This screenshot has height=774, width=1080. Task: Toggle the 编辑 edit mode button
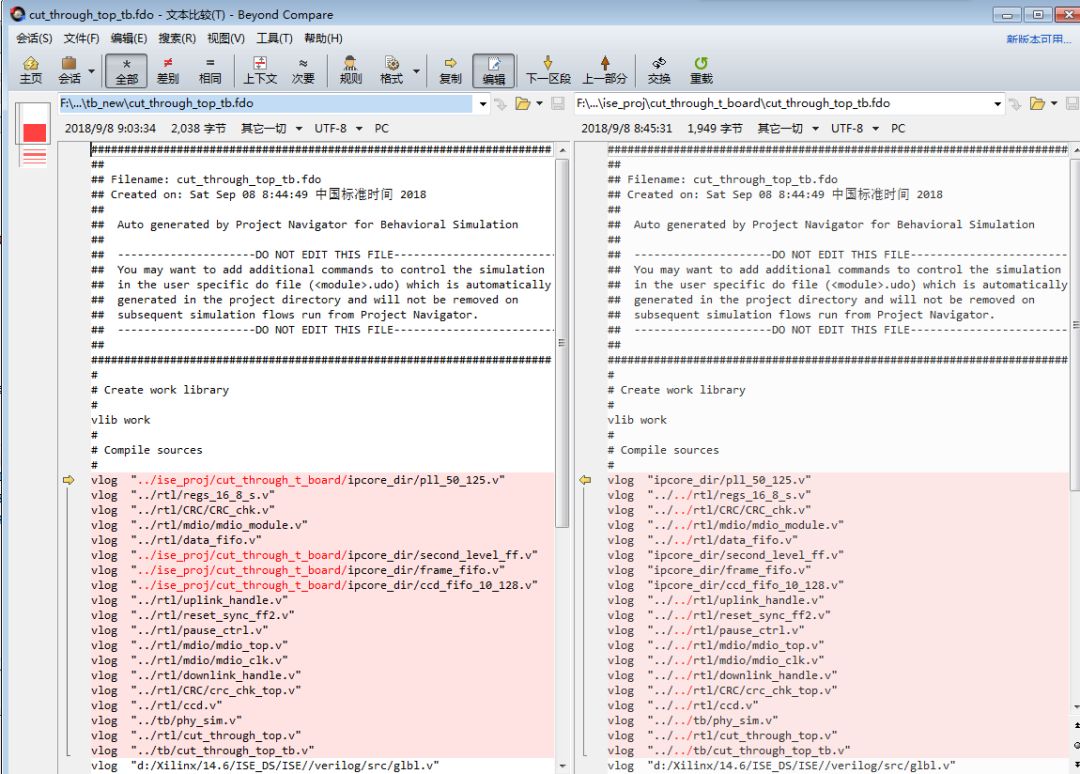(x=493, y=70)
